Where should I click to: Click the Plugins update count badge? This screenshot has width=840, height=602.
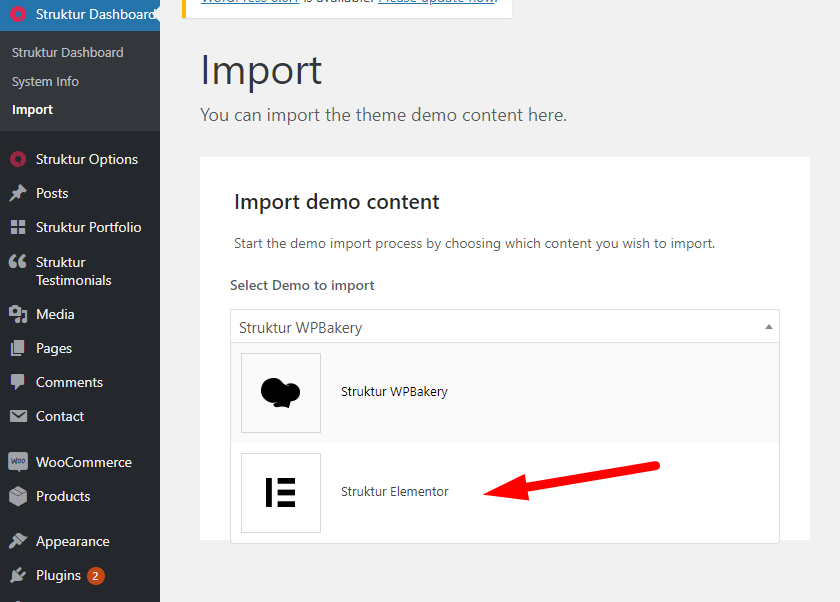(x=95, y=576)
